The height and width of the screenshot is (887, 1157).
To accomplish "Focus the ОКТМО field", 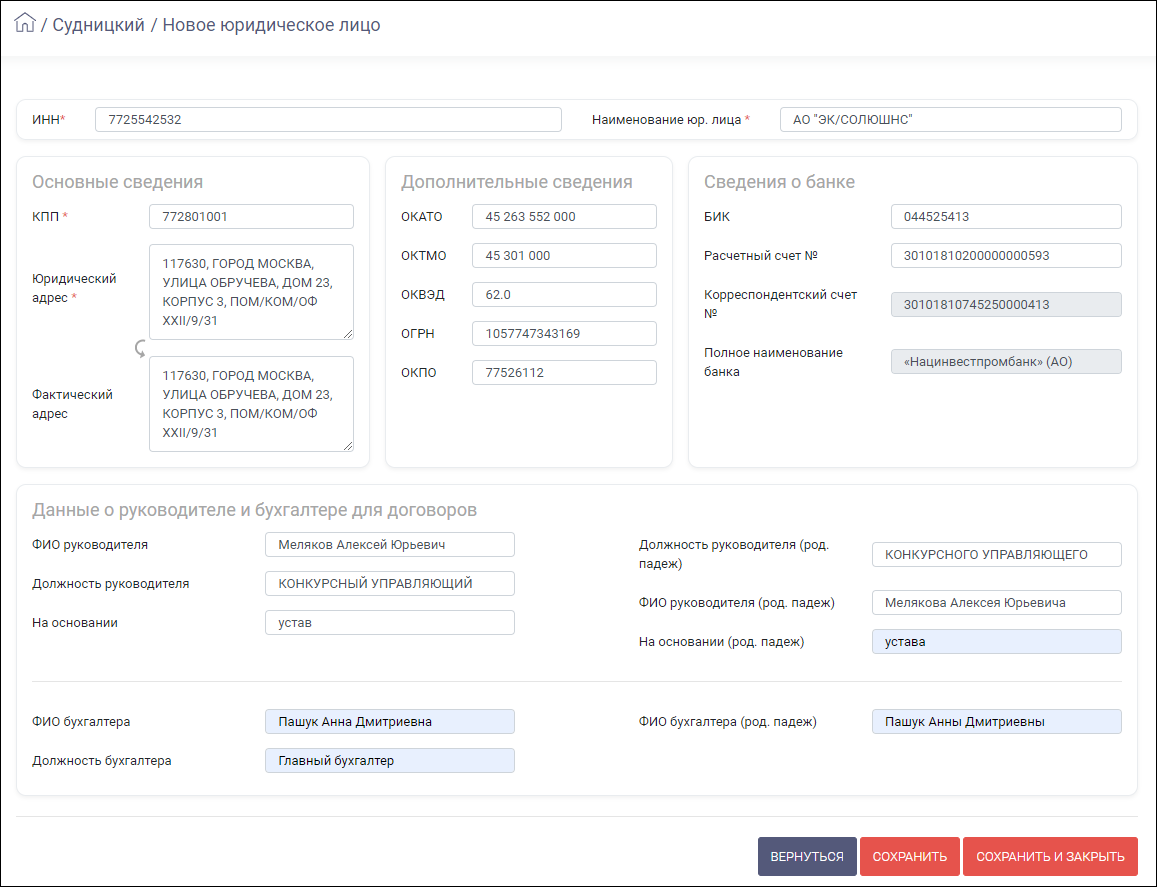I will 564,256.
